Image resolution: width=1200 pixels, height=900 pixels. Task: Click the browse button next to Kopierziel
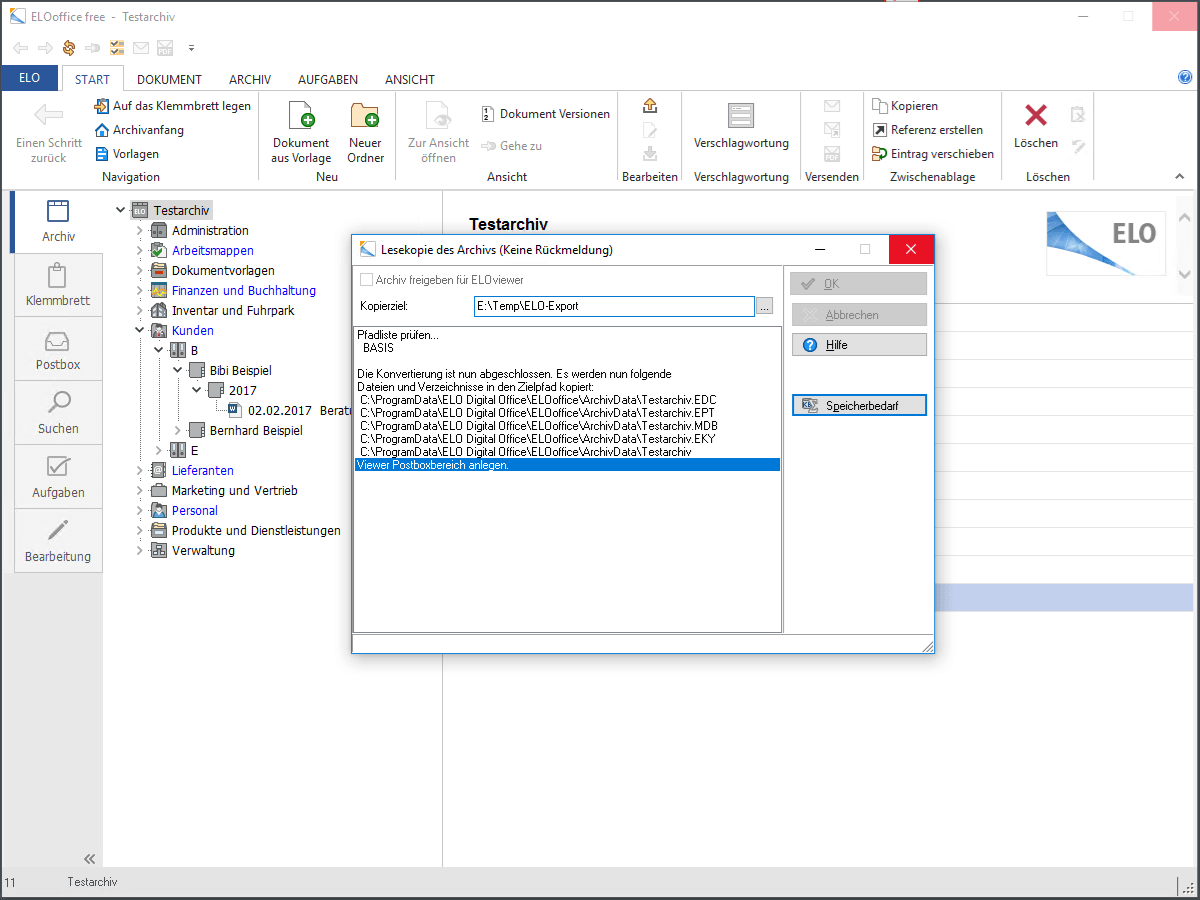[765, 307]
